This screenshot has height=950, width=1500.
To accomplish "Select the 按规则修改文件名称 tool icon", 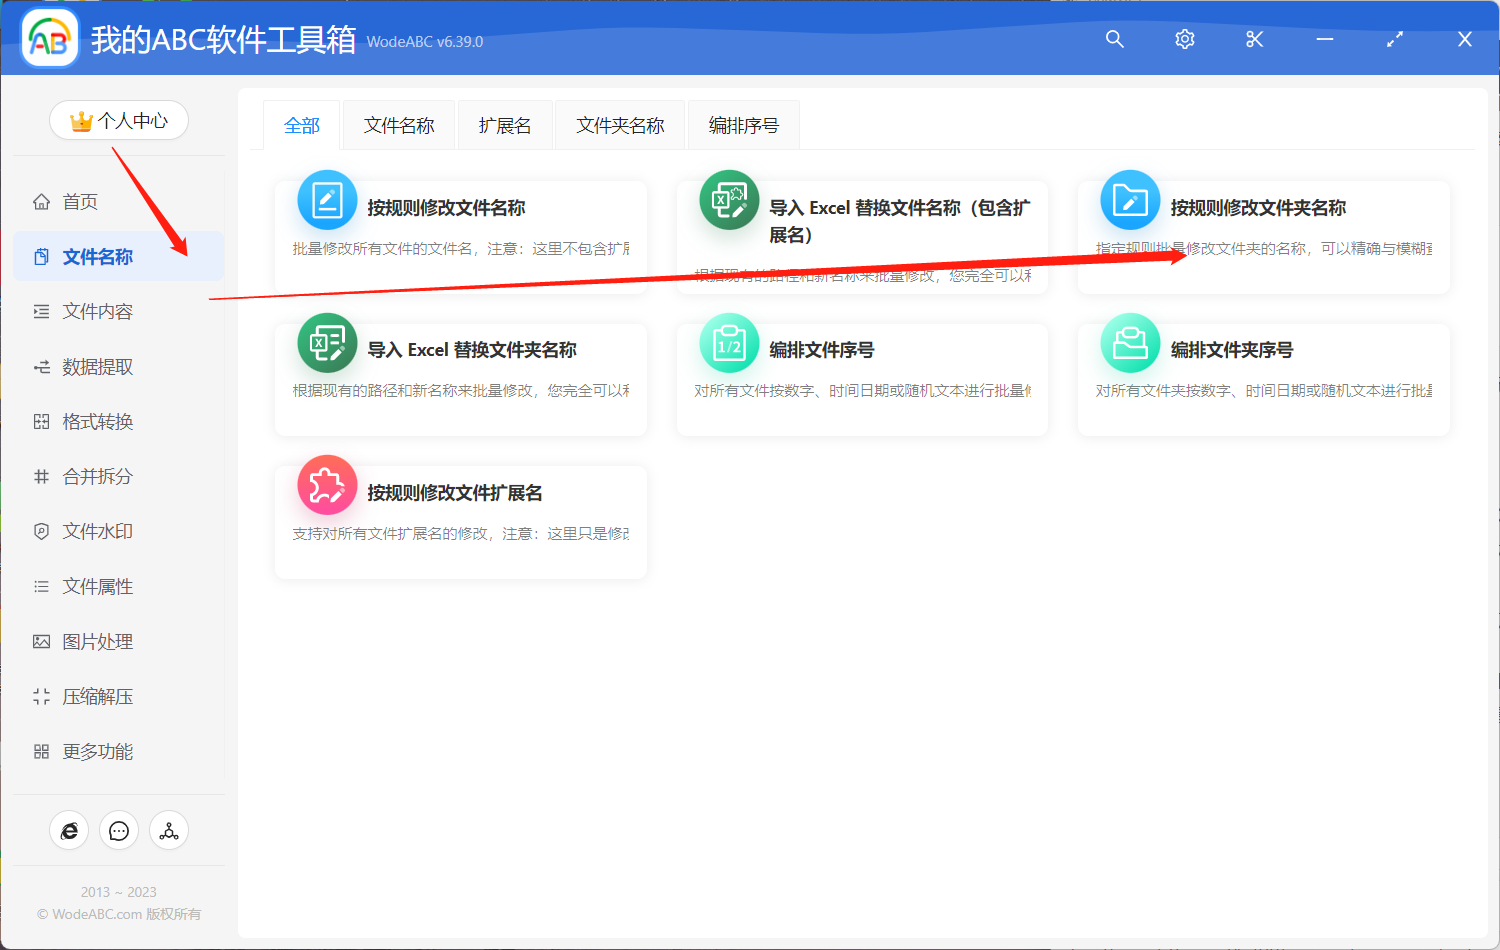I will (x=327, y=200).
